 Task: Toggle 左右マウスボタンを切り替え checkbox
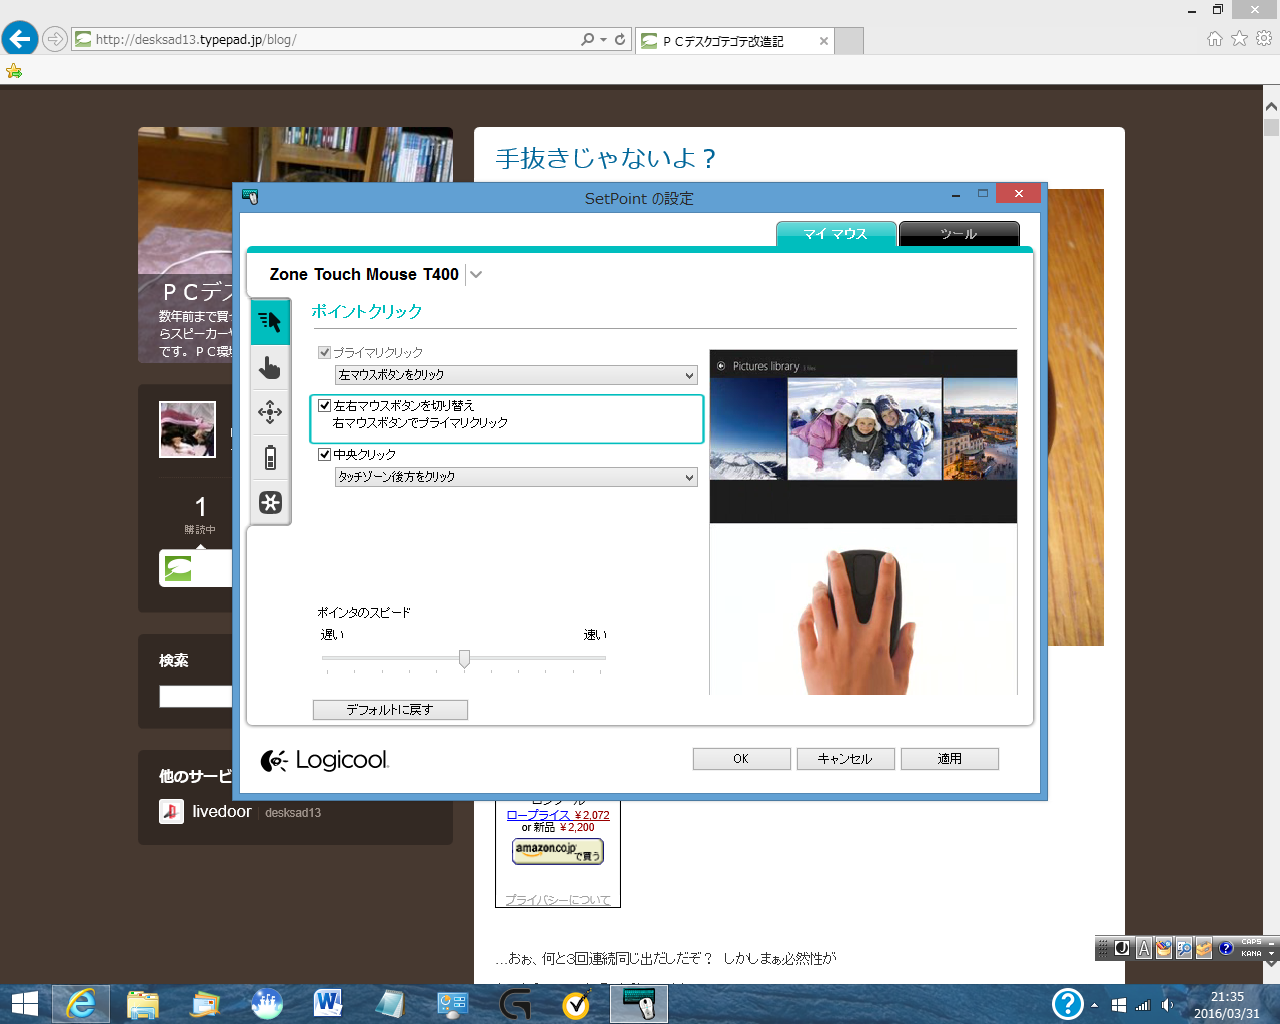(324, 406)
